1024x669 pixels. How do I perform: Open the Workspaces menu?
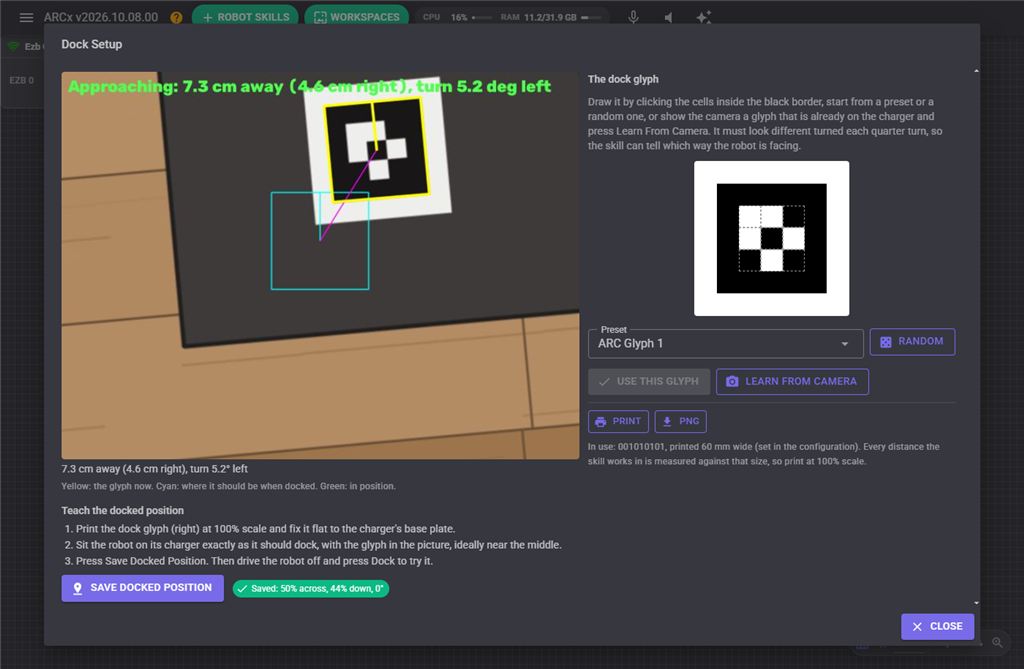(x=357, y=17)
